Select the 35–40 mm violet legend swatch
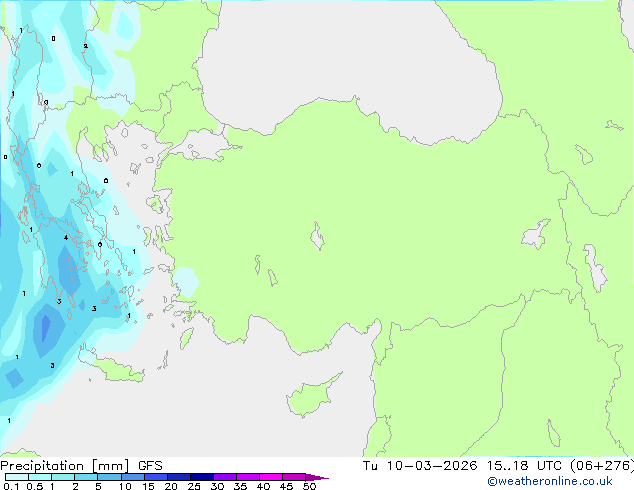Image resolution: width=634 pixels, height=490 pixels. [248, 477]
